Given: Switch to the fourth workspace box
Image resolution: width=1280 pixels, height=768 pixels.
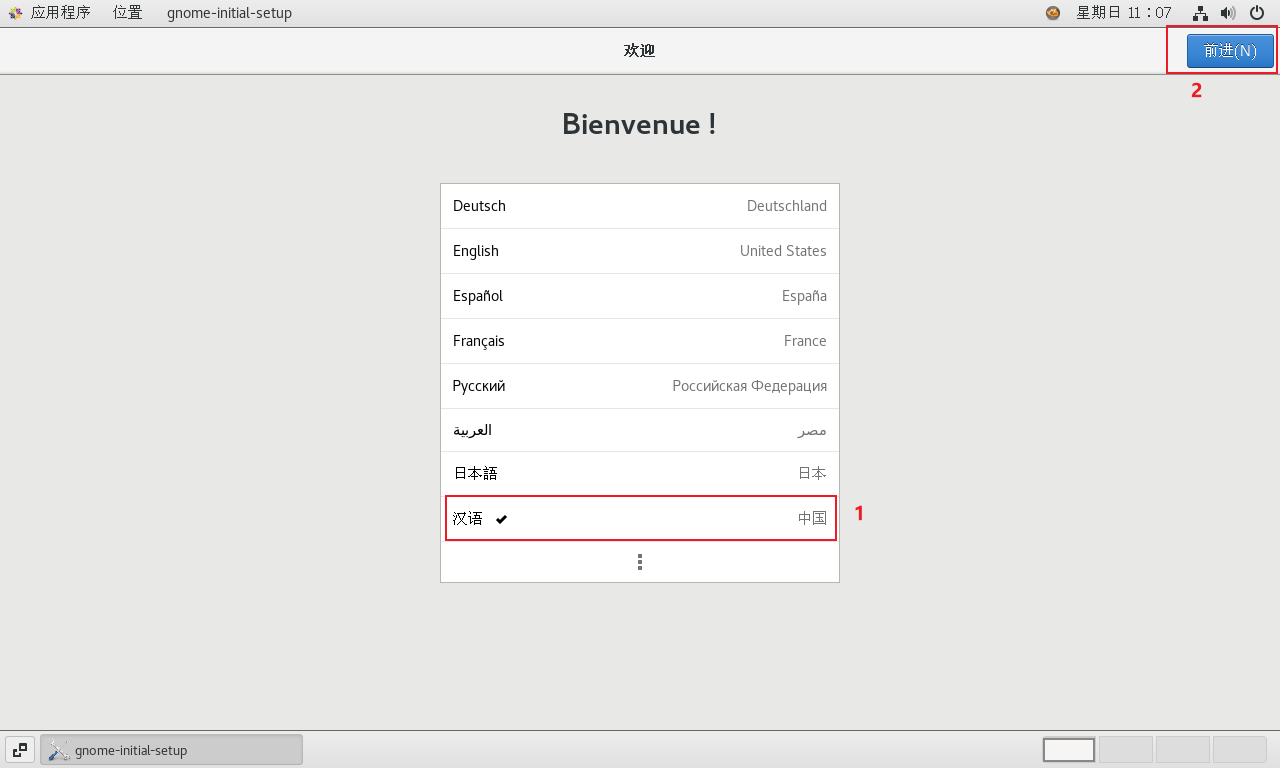Looking at the screenshot, I should tap(1240, 750).
